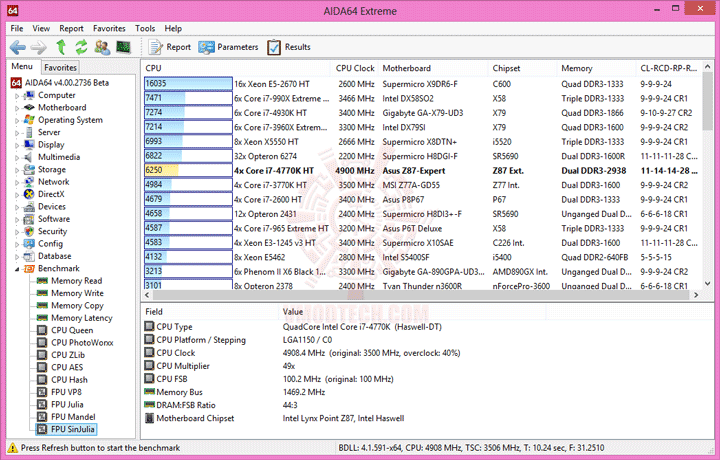
Task: Expand the Computer tree node
Action: [x=17, y=96]
